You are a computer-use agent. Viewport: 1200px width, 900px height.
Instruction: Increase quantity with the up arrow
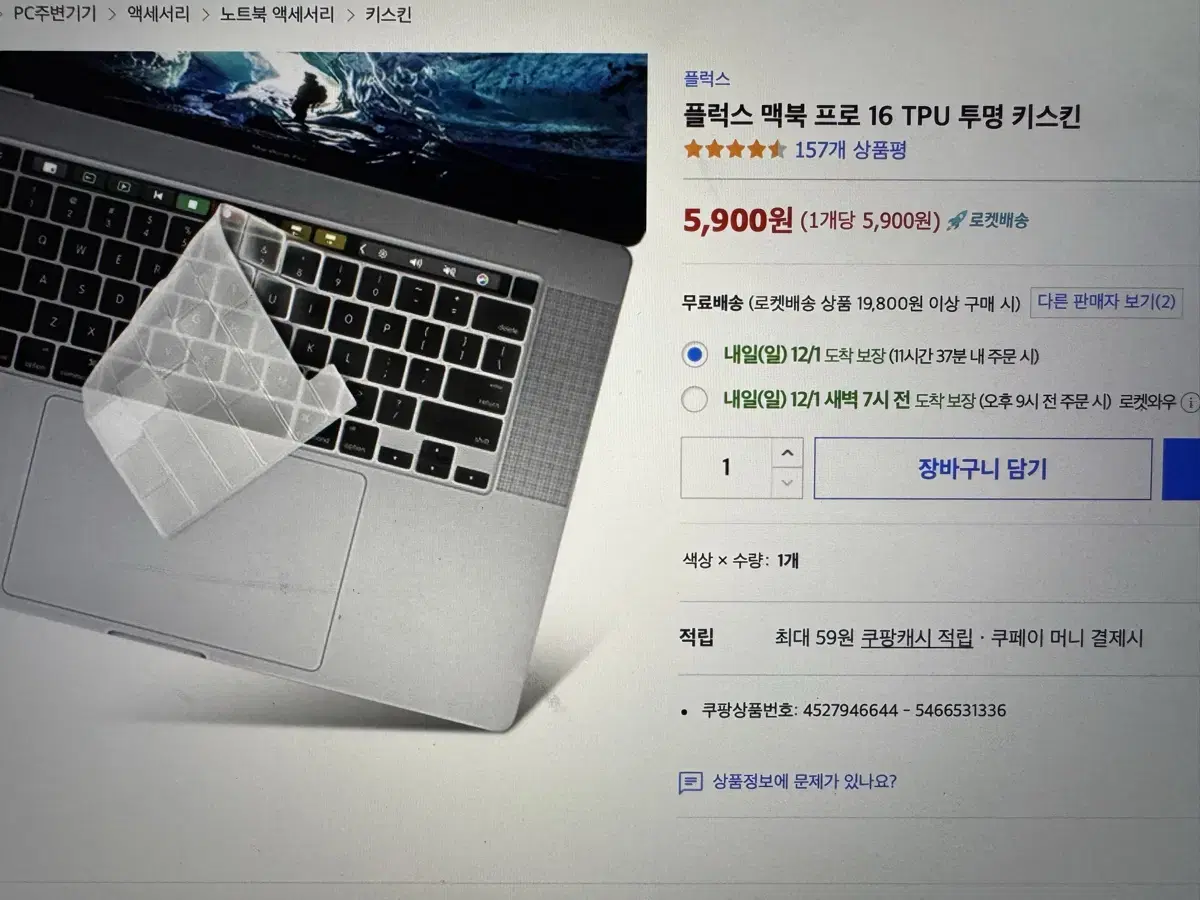788,454
